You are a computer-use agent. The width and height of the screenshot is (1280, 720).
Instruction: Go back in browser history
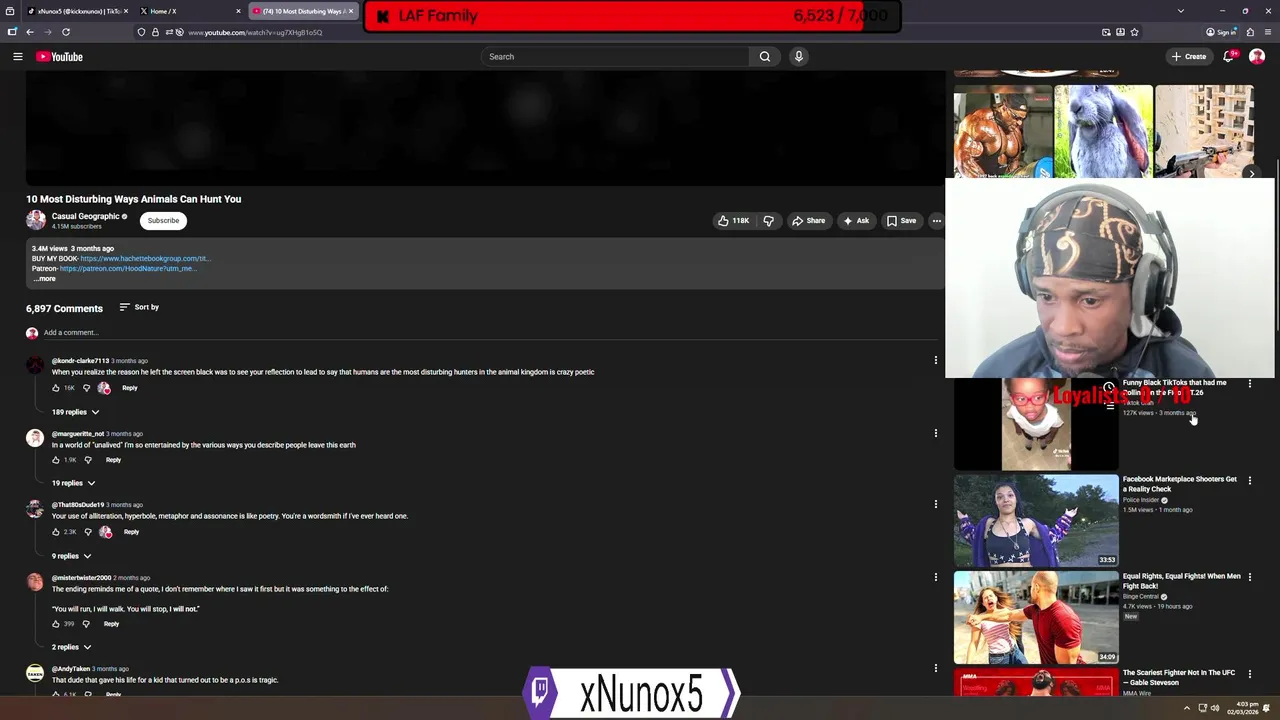coord(30,32)
